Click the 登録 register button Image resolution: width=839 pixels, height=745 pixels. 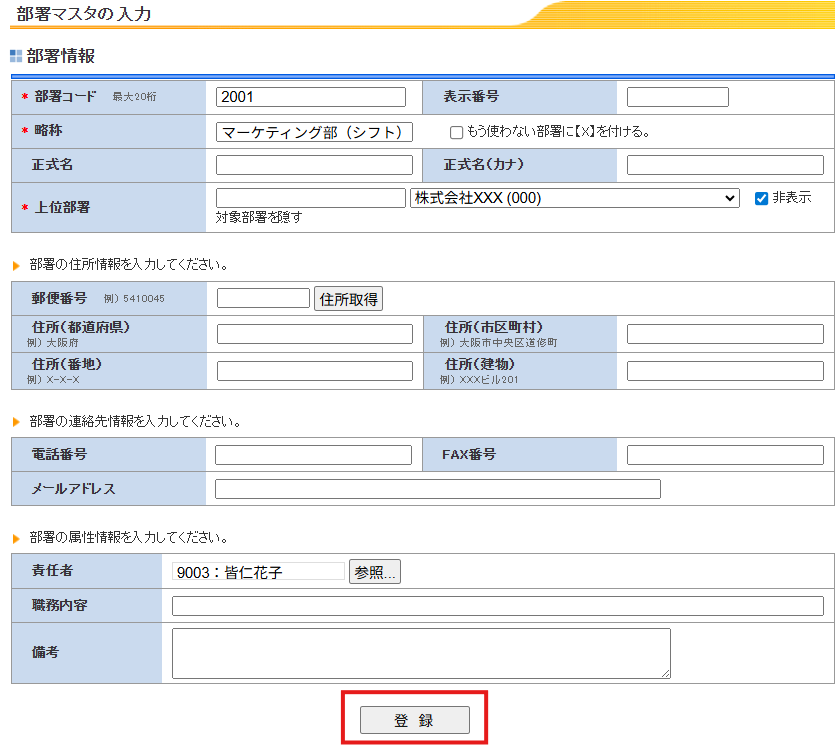(414, 720)
